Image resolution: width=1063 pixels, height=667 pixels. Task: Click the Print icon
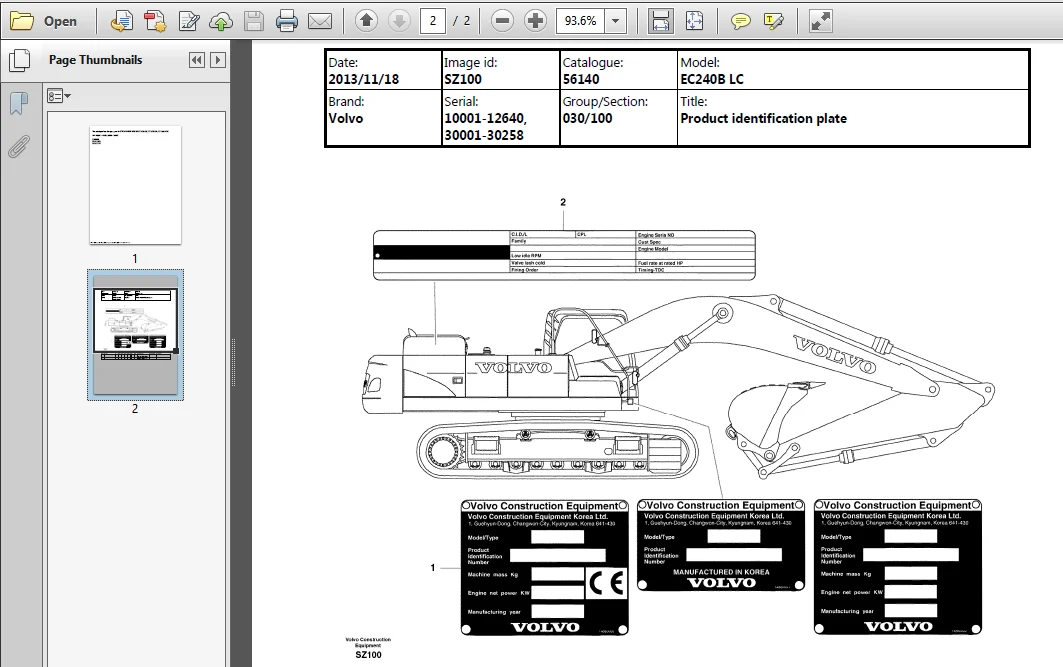(287, 21)
